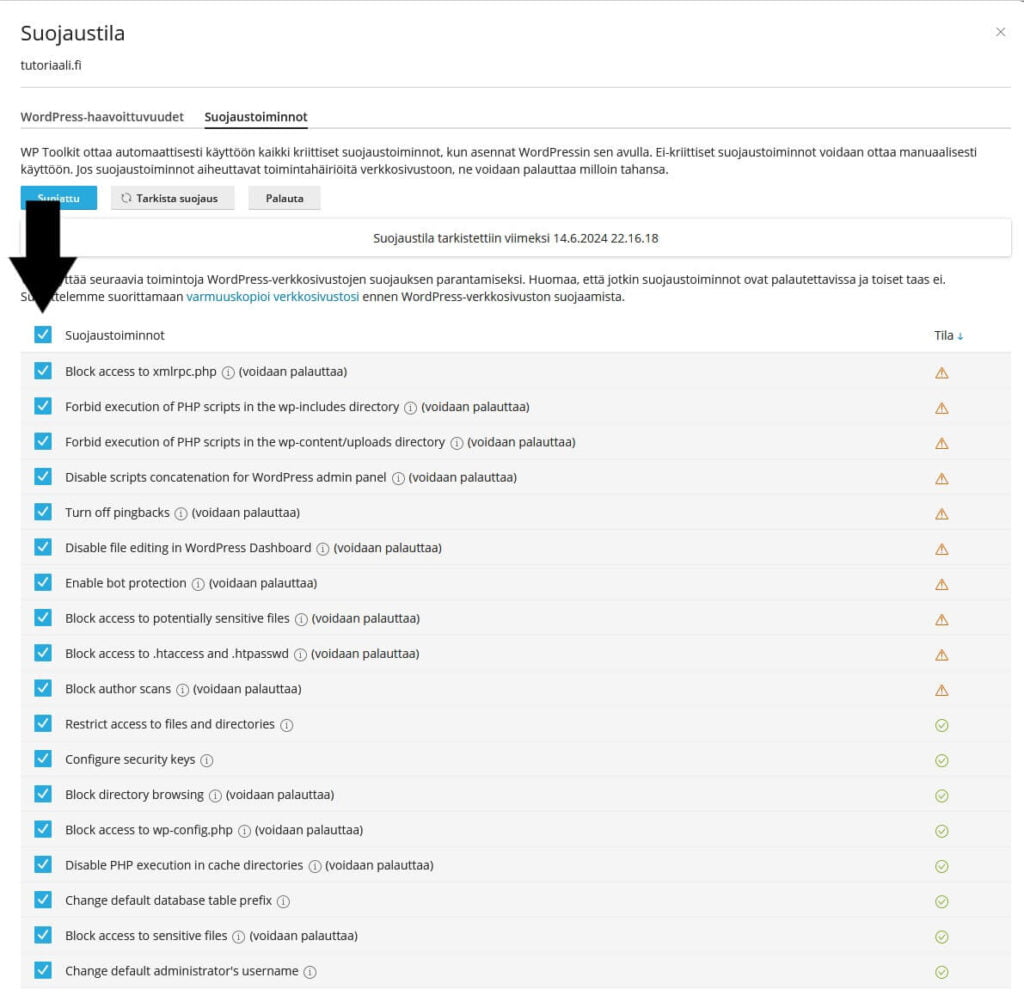Image resolution: width=1024 pixels, height=1008 pixels.
Task: Click the Tarkista suojaus button
Action: tap(171, 198)
